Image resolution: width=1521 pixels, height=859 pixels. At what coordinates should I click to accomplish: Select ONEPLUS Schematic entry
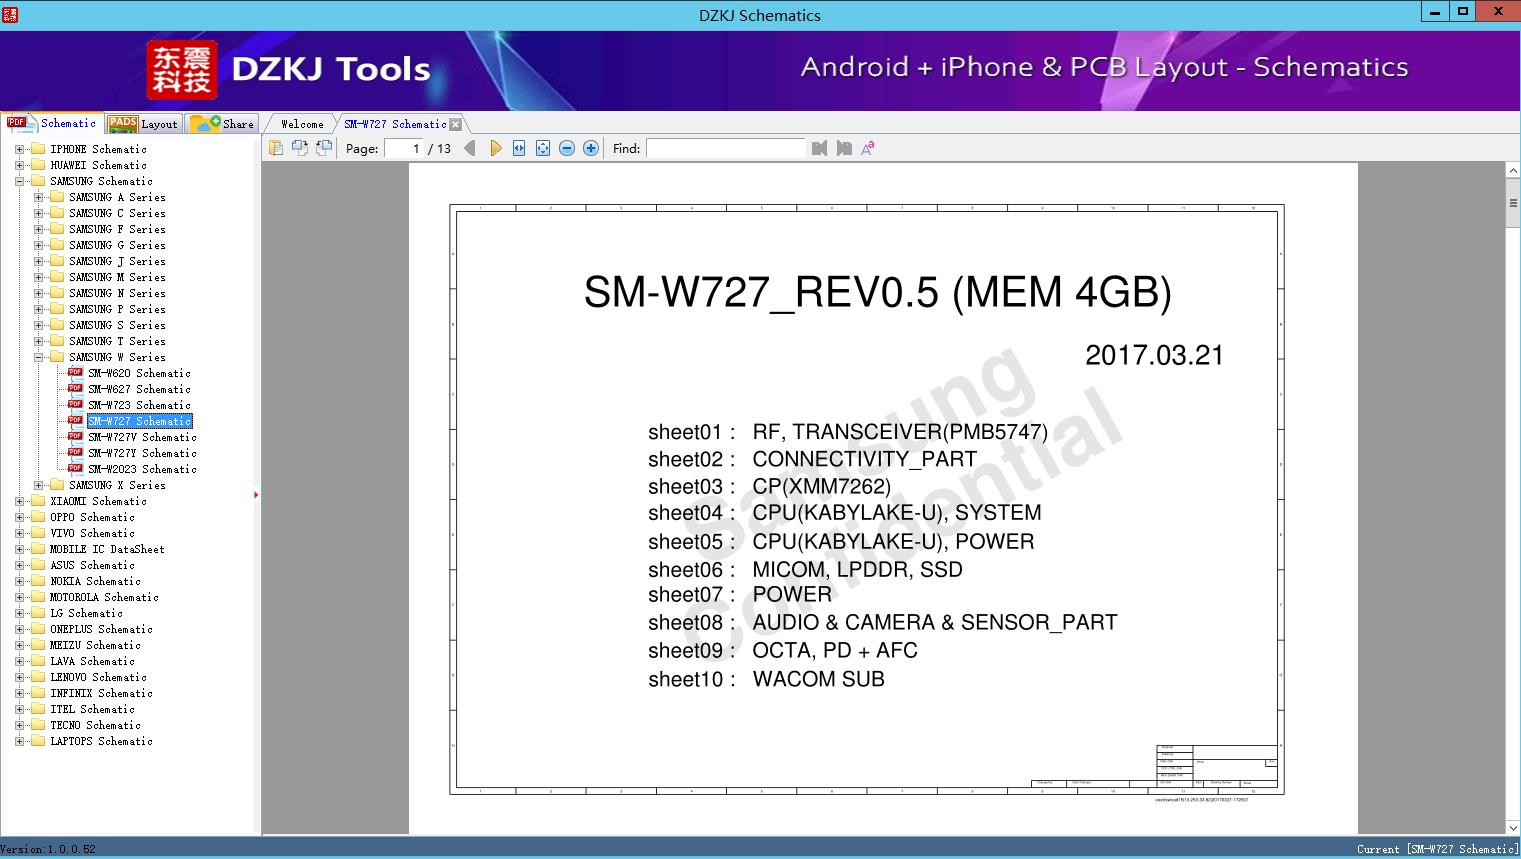[x=101, y=629]
